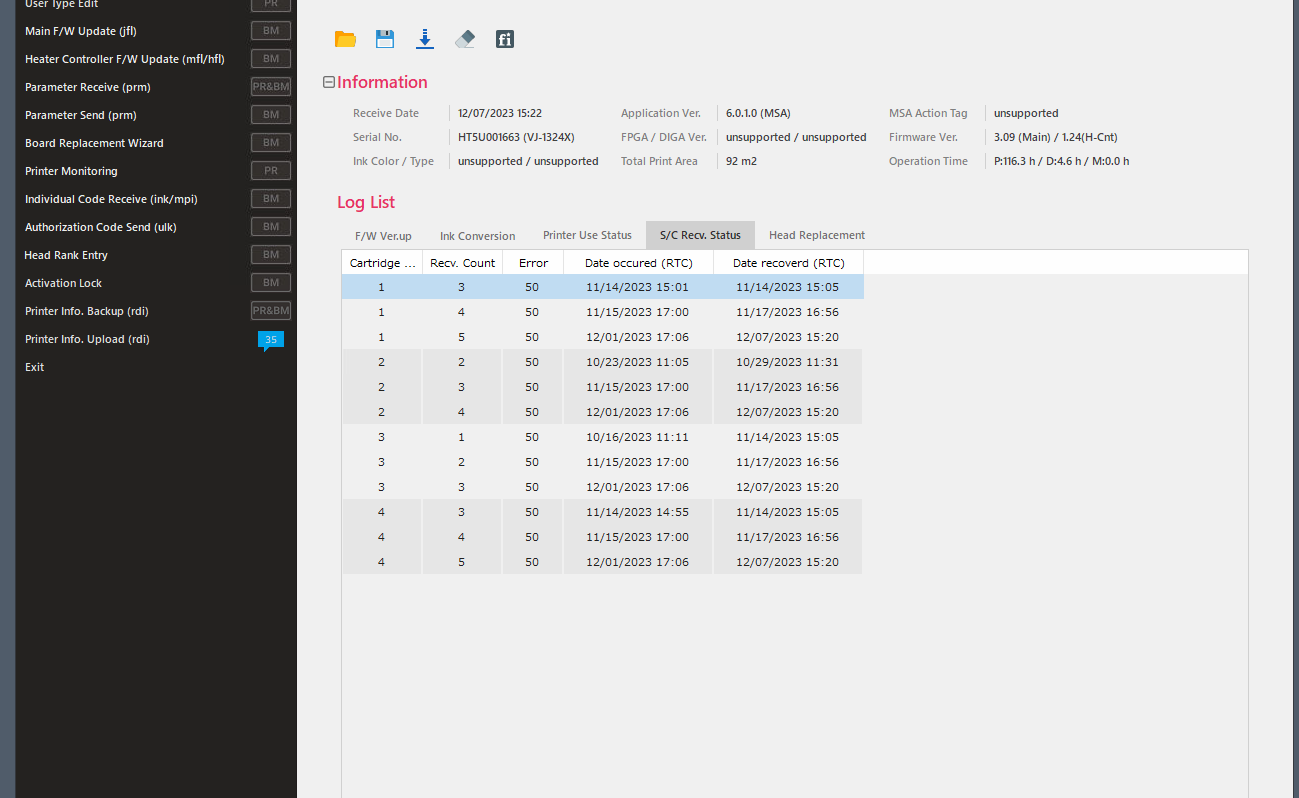
Task: Open Head Rank Entry
Action: pos(66,255)
